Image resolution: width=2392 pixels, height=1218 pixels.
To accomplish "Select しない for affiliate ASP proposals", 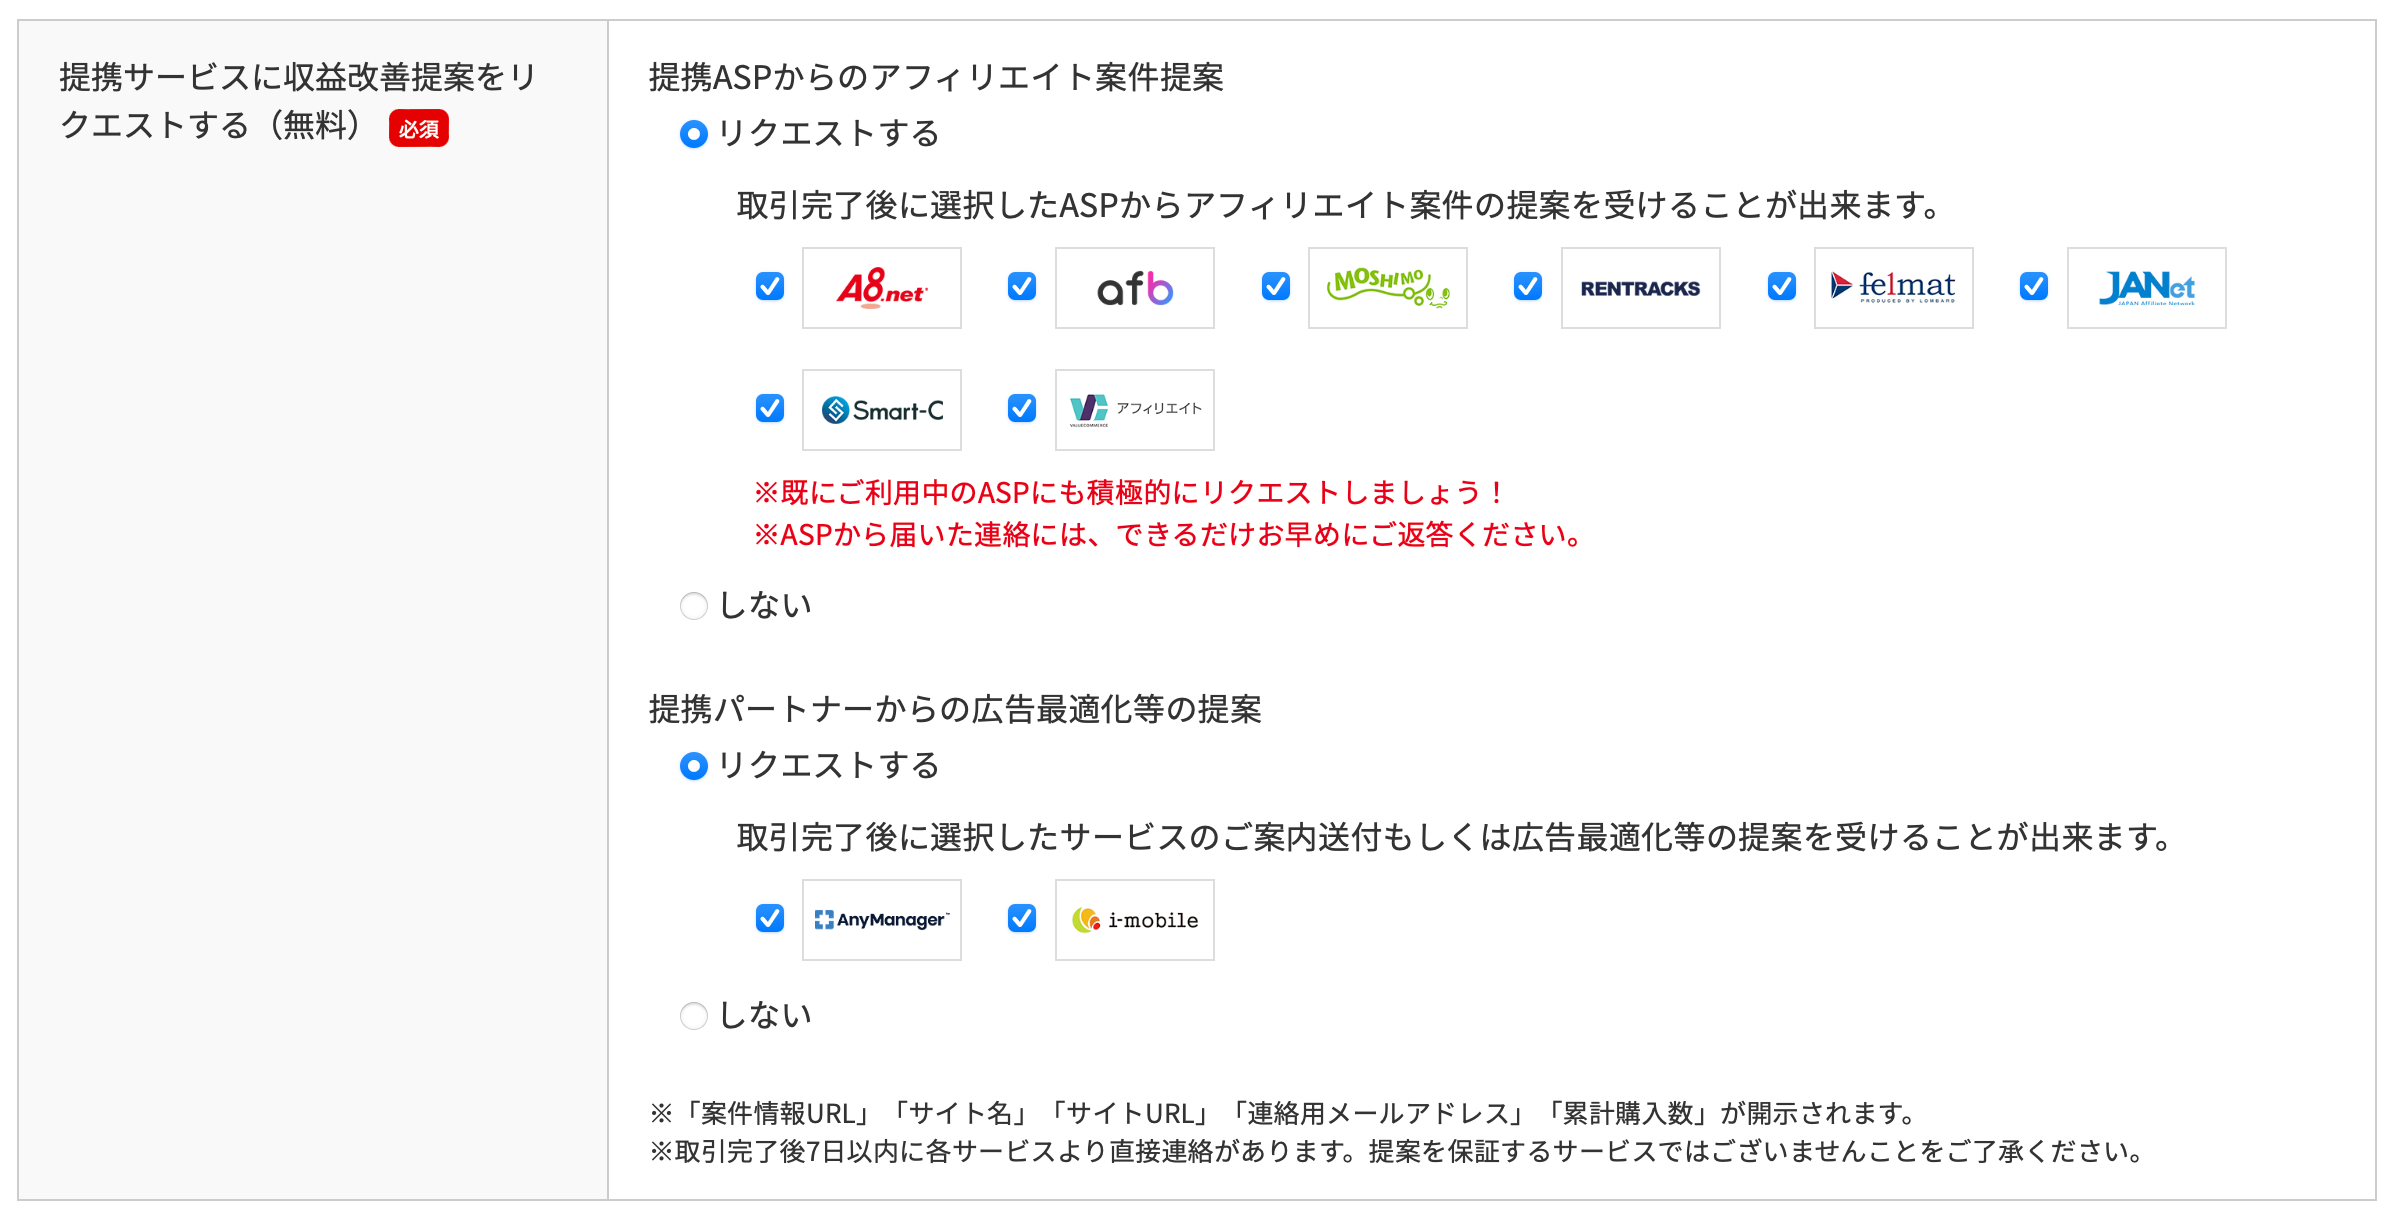I will point(694,605).
